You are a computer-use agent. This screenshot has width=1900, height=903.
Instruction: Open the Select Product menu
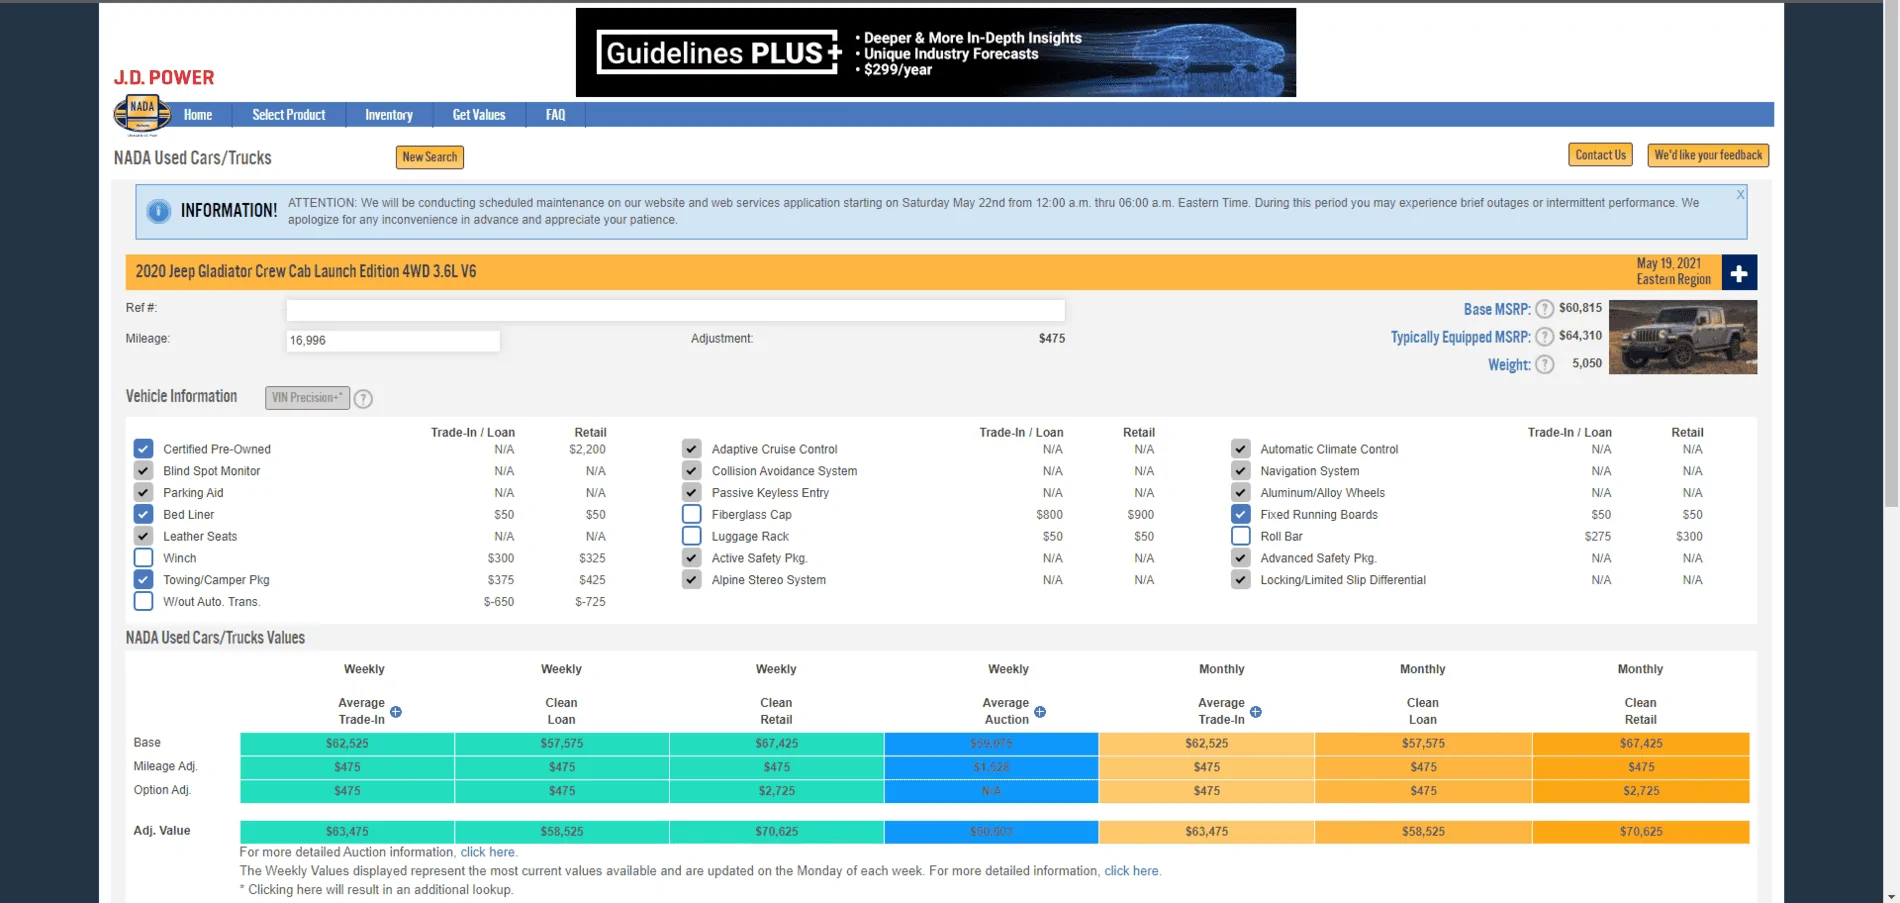pyautogui.click(x=289, y=115)
